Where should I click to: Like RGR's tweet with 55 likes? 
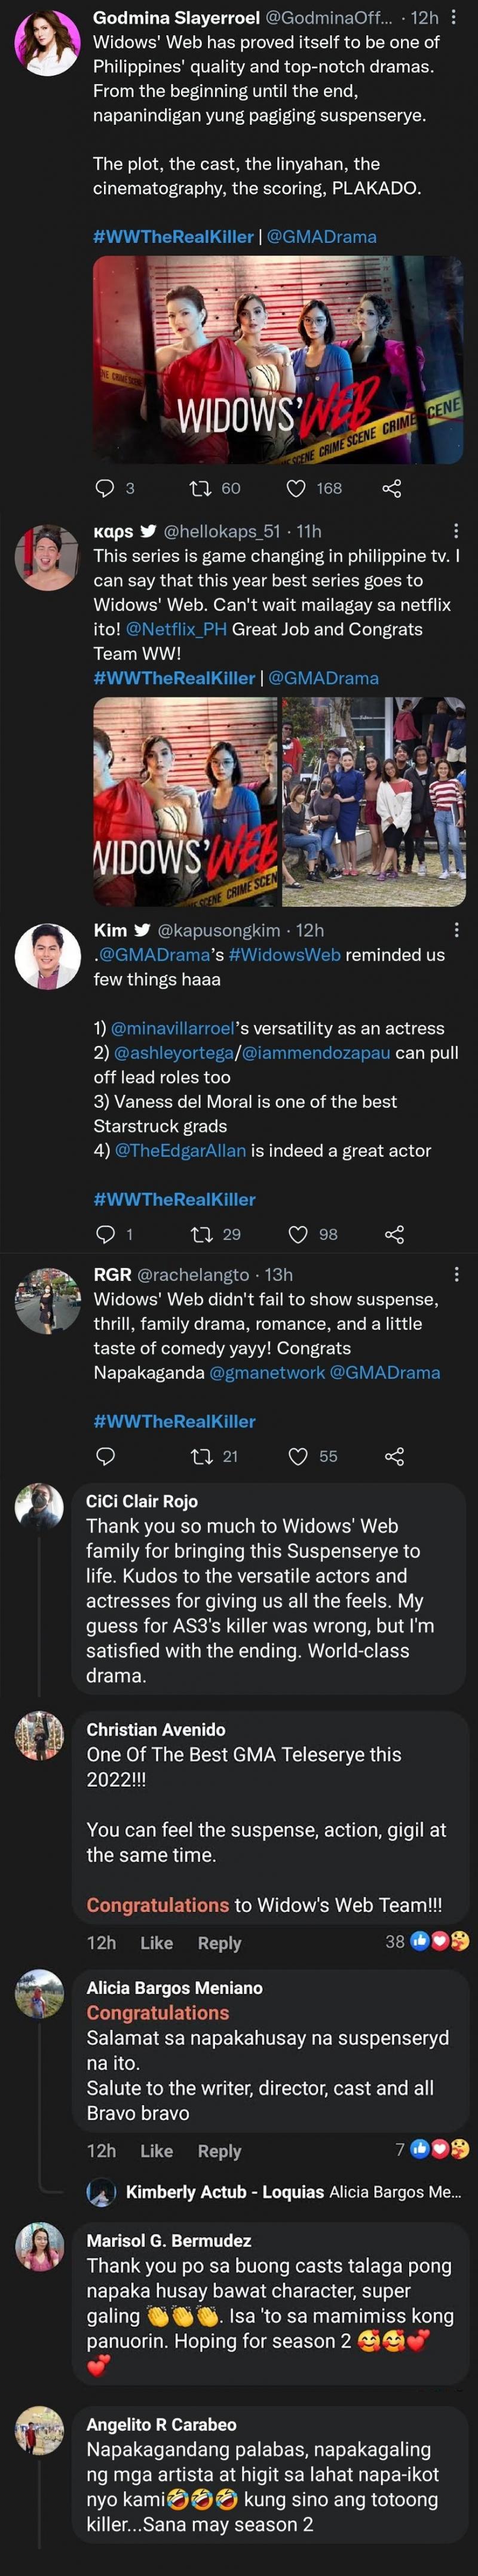(298, 1456)
